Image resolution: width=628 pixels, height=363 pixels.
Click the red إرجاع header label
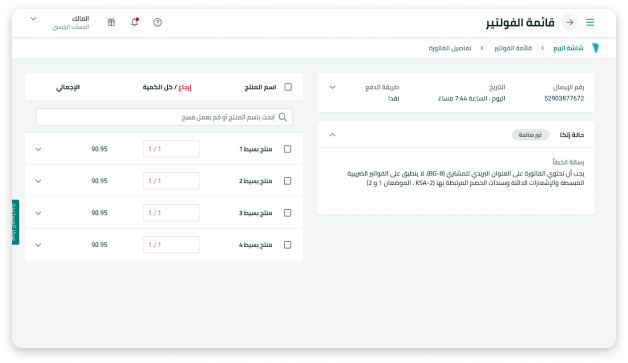185,87
